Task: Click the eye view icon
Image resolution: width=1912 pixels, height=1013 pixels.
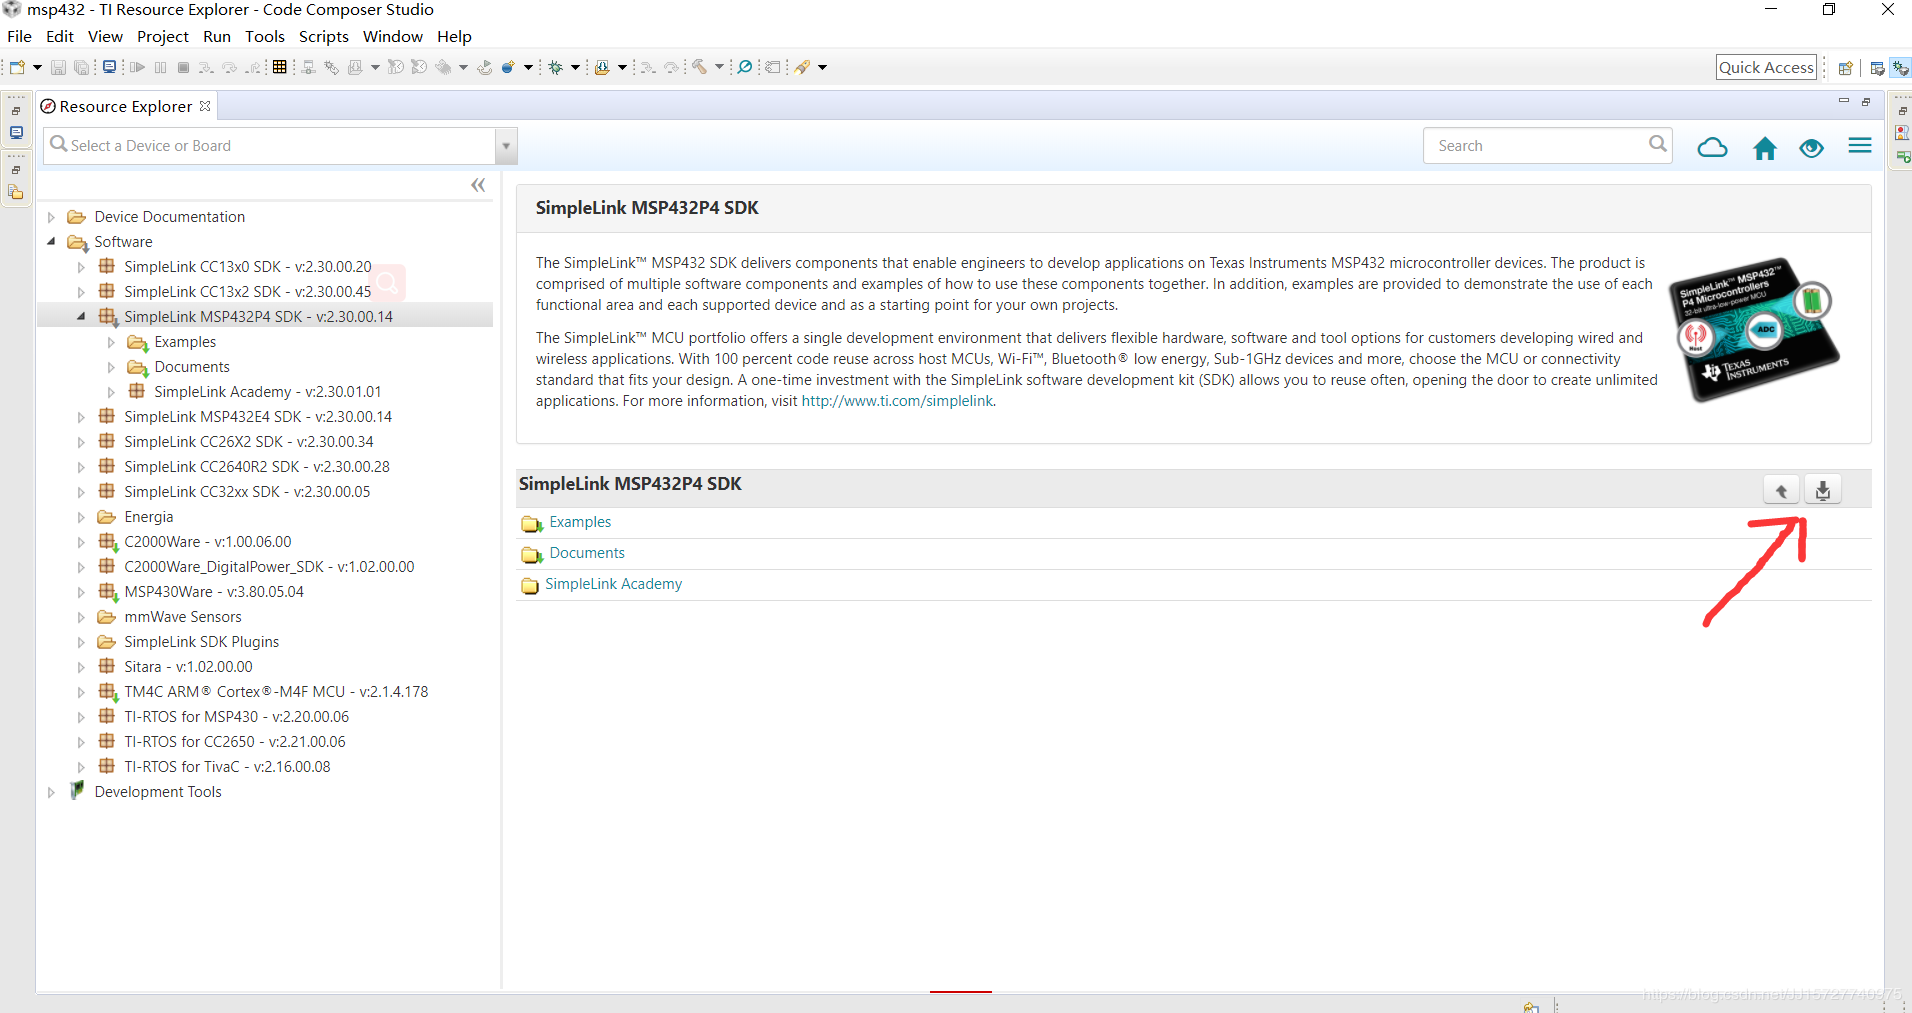Action: click(1811, 148)
